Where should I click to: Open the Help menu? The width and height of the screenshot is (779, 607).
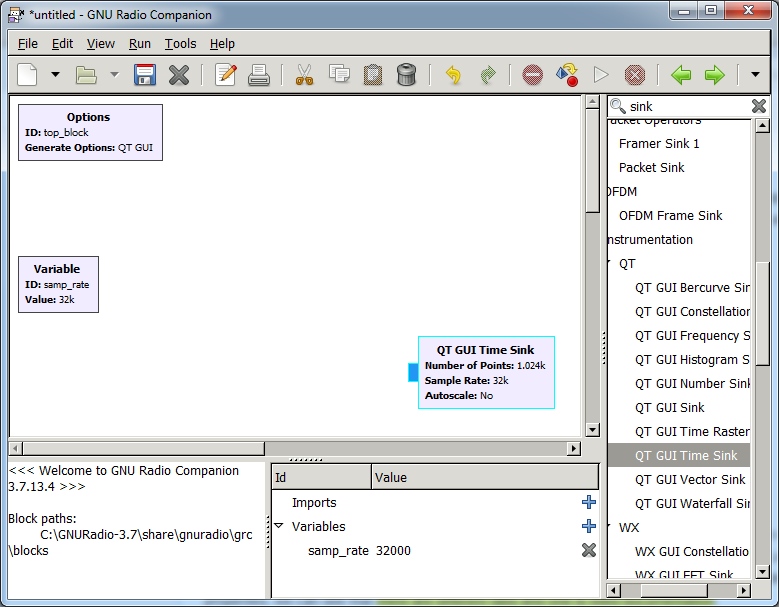click(x=222, y=44)
